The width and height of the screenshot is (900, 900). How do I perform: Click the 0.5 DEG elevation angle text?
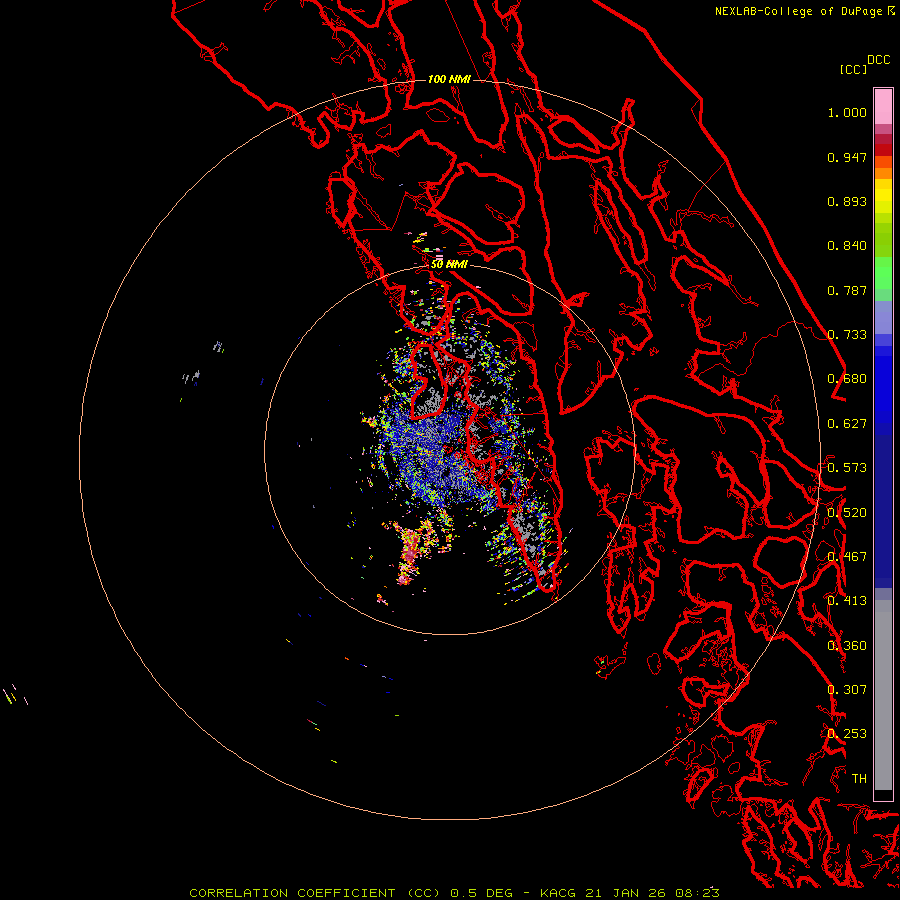(480, 893)
